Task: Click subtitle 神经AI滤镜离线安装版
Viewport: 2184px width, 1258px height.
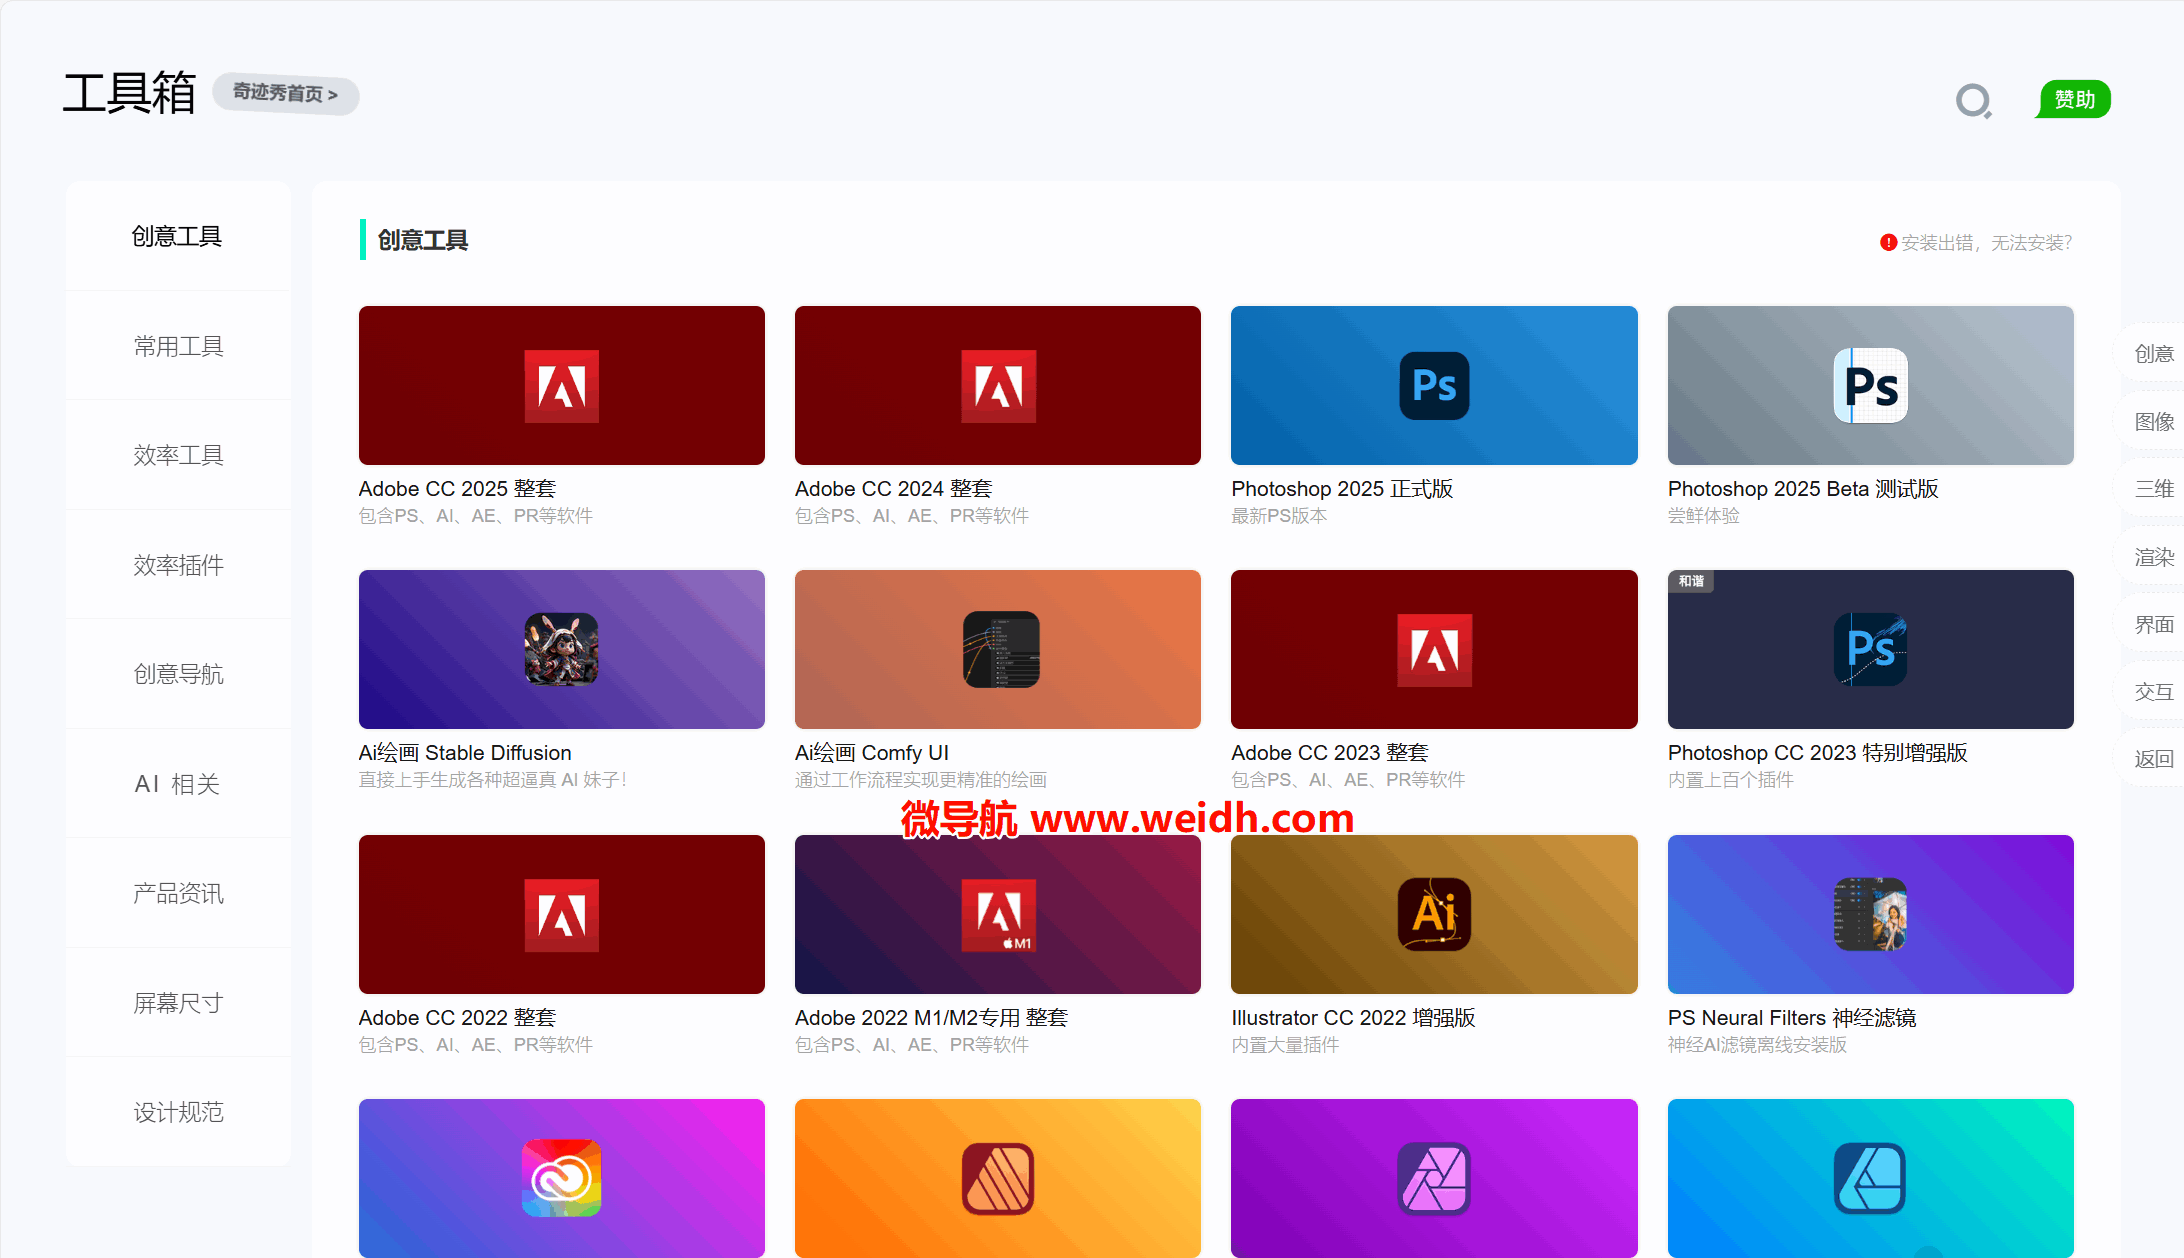Action: 1758,1045
